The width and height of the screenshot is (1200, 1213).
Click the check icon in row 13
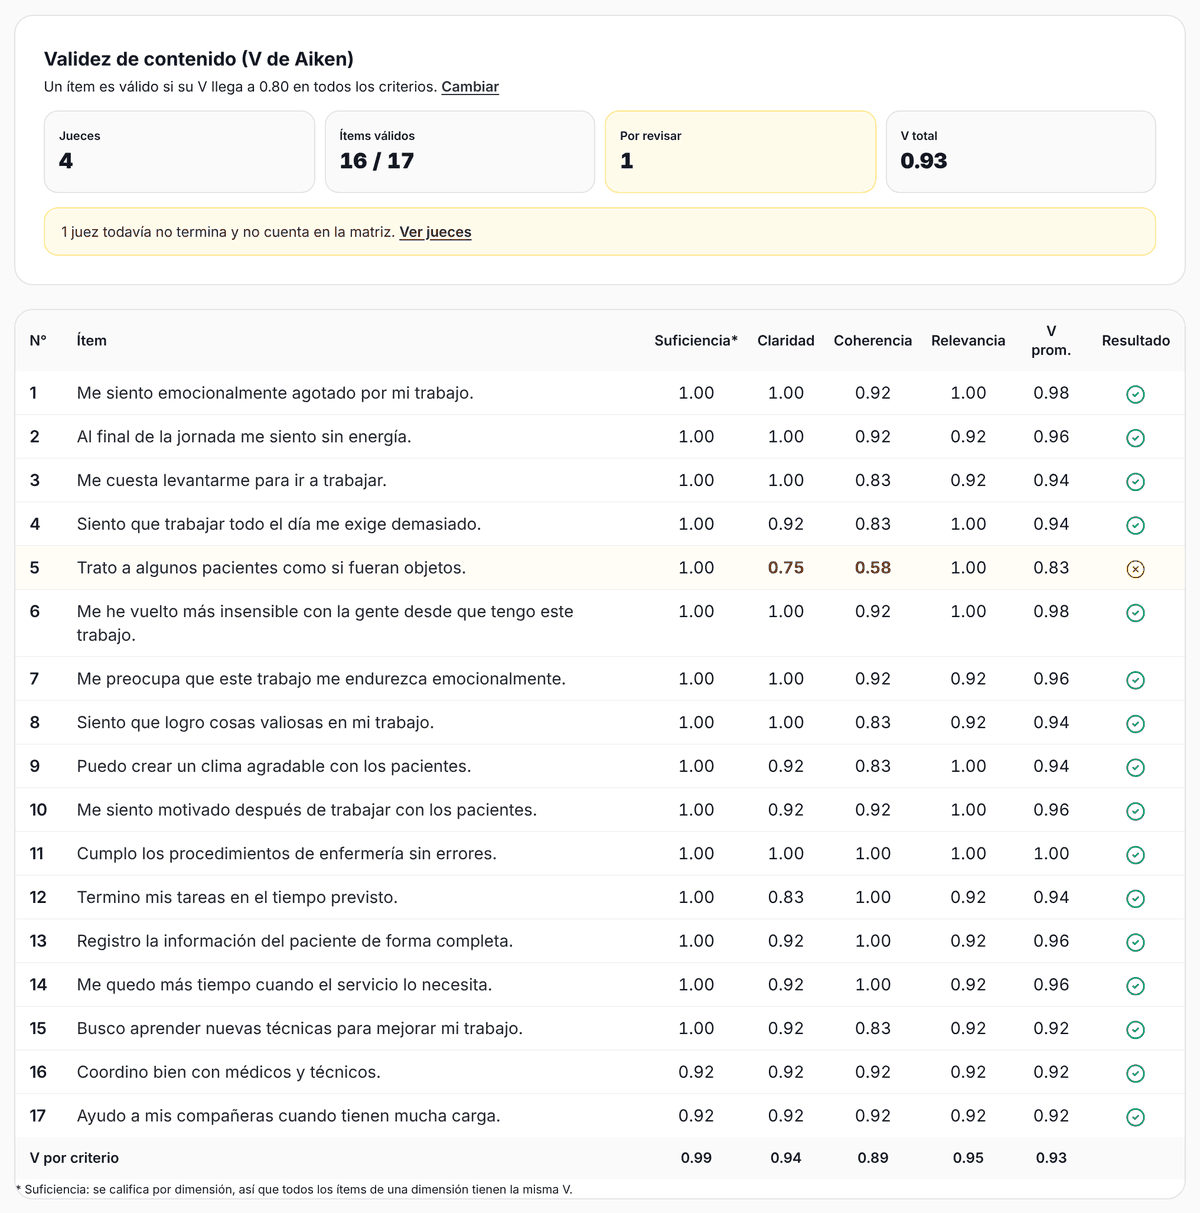pos(1135,942)
